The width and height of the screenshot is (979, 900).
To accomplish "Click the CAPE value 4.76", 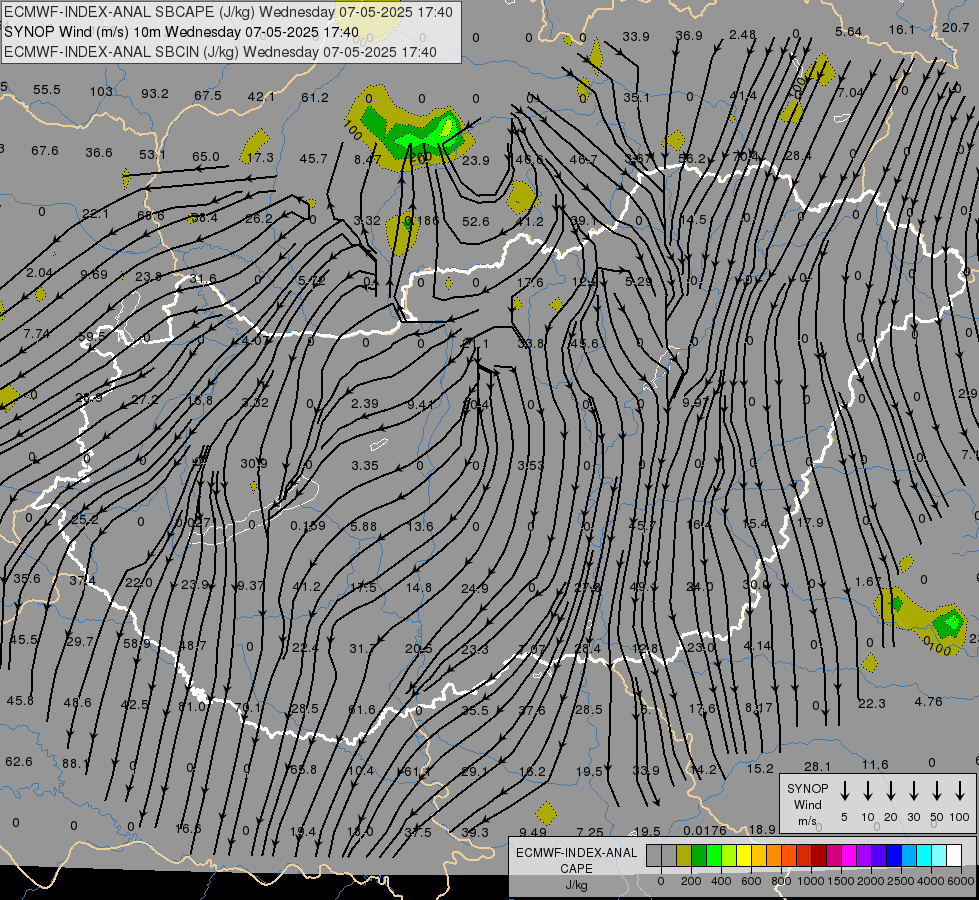I will pyautogui.click(x=928, y=701).
